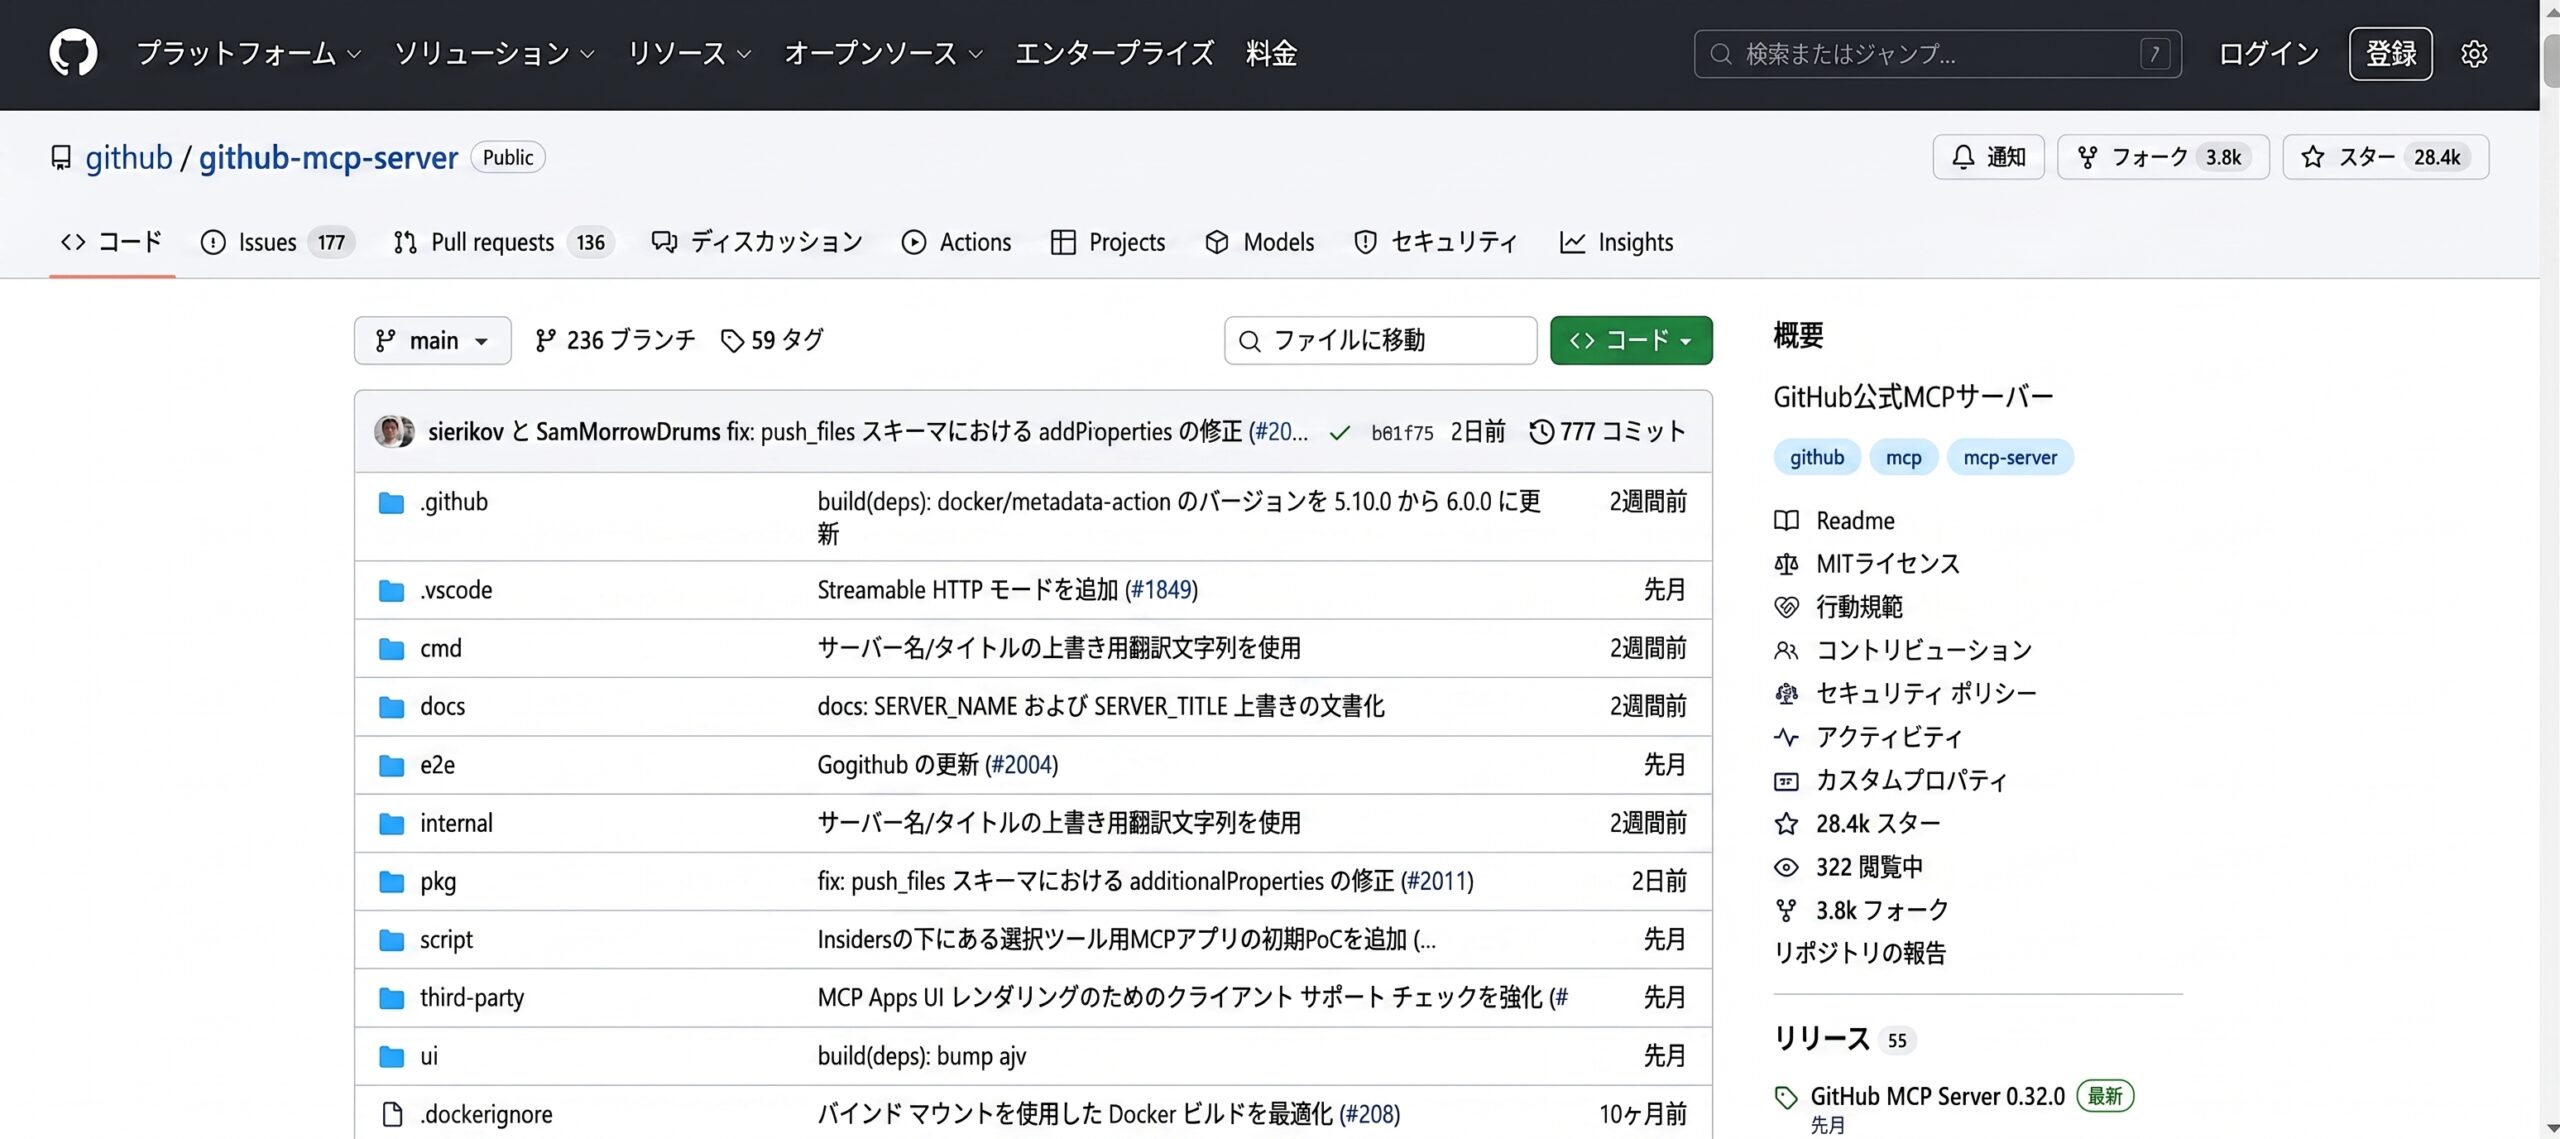The height and width of the screenshot is (1139, 2560).
Task: Focus the ファイルに移動 file search field
Action: (1380, 341)
